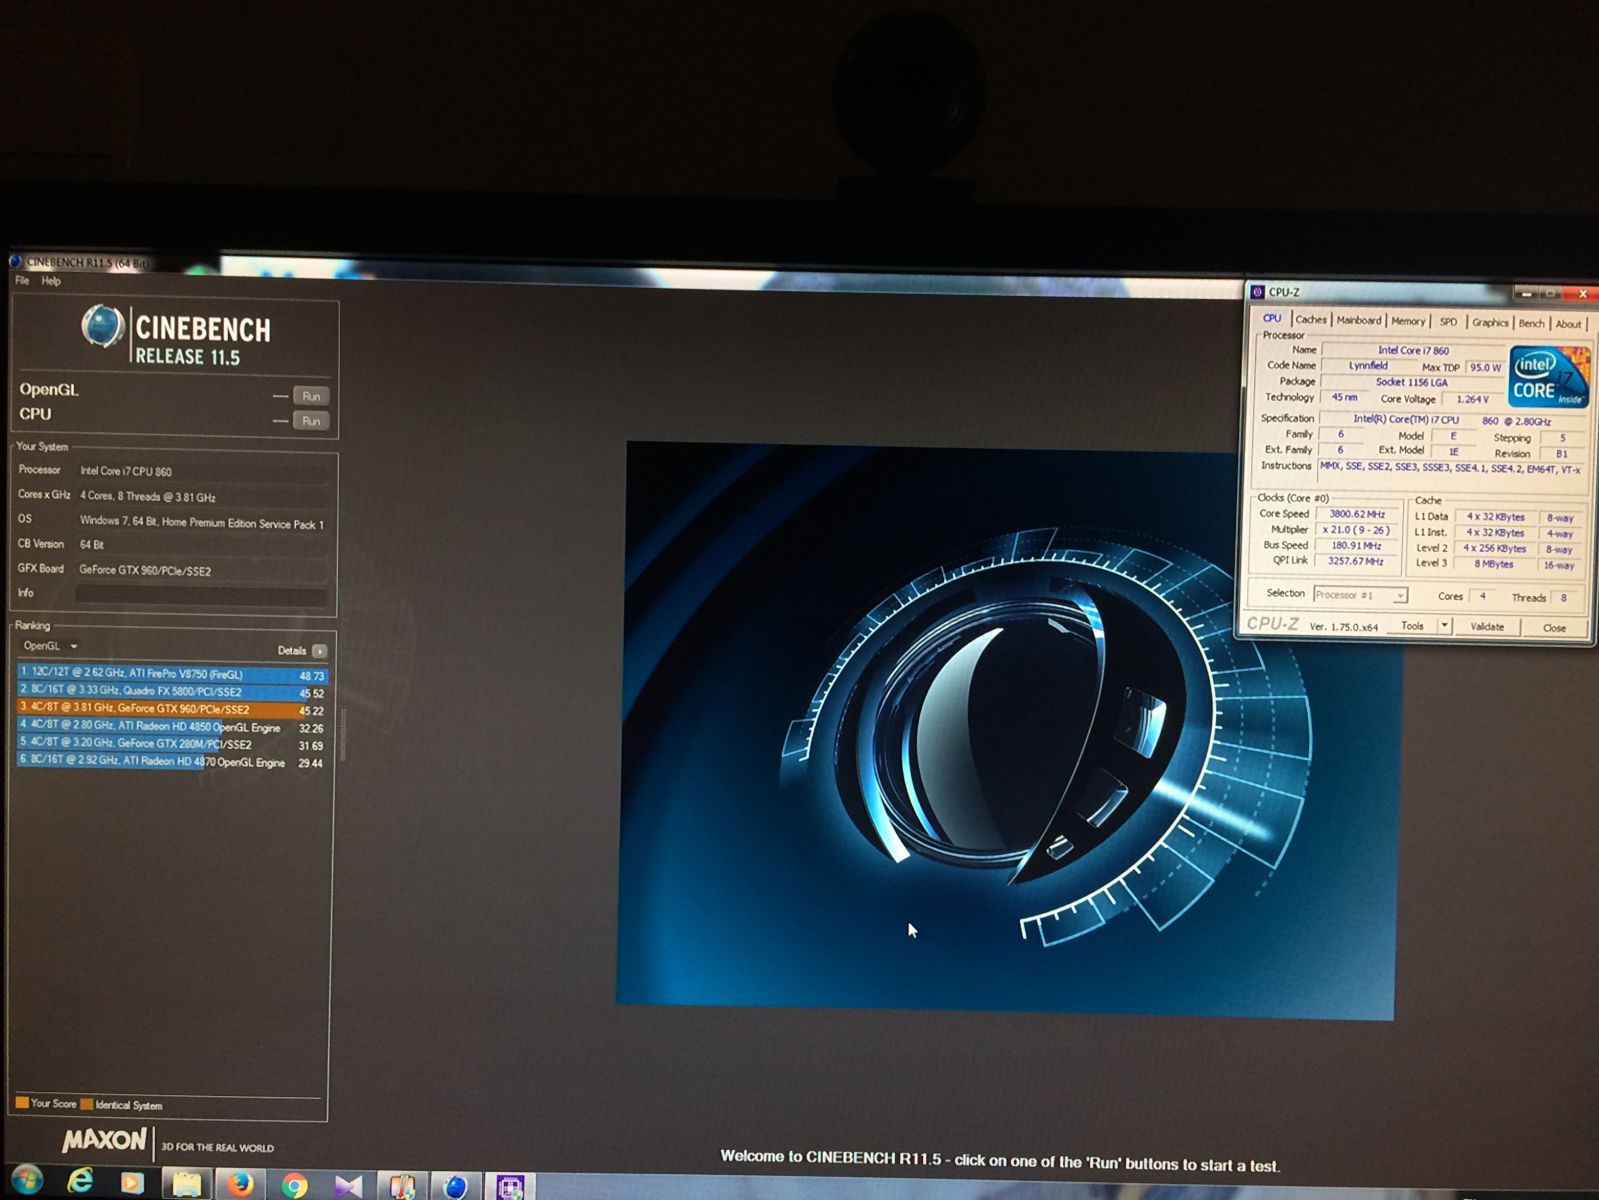
Task: Open Cinebench File menu
Action: pos(22,281)
